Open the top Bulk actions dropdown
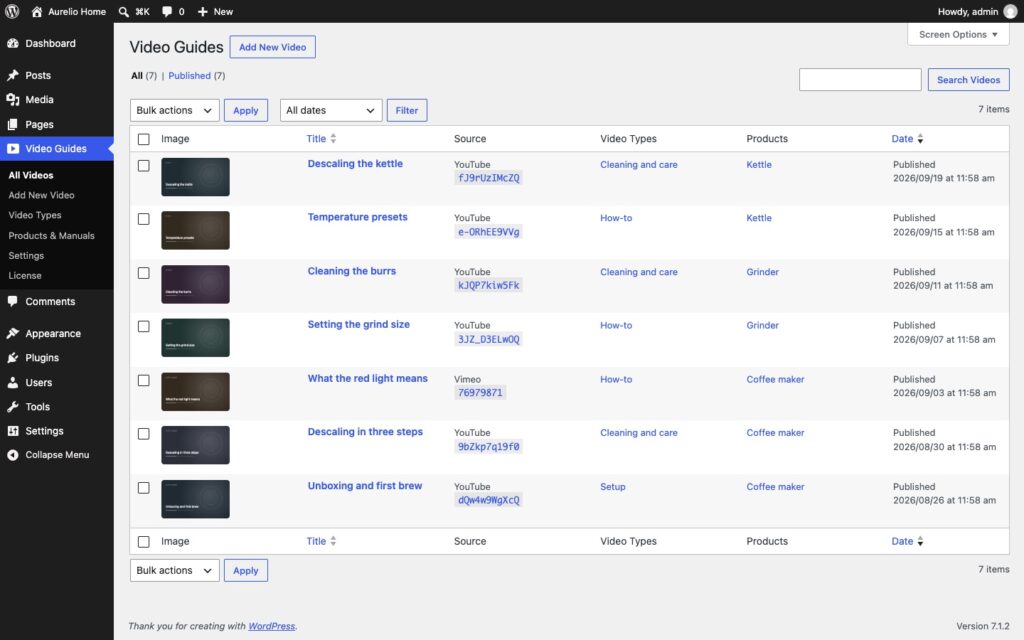Image resolution: width=1024 pixels, height=640 pixels. coord(174,110)
